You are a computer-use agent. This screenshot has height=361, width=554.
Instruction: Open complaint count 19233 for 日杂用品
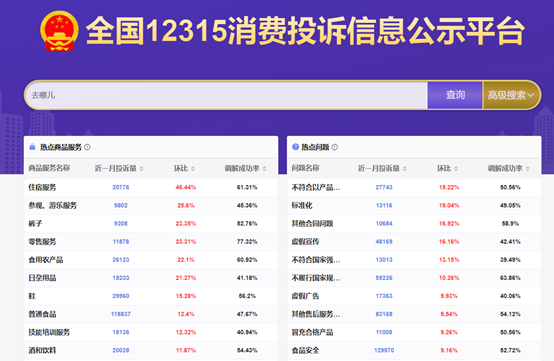[121, 278]
